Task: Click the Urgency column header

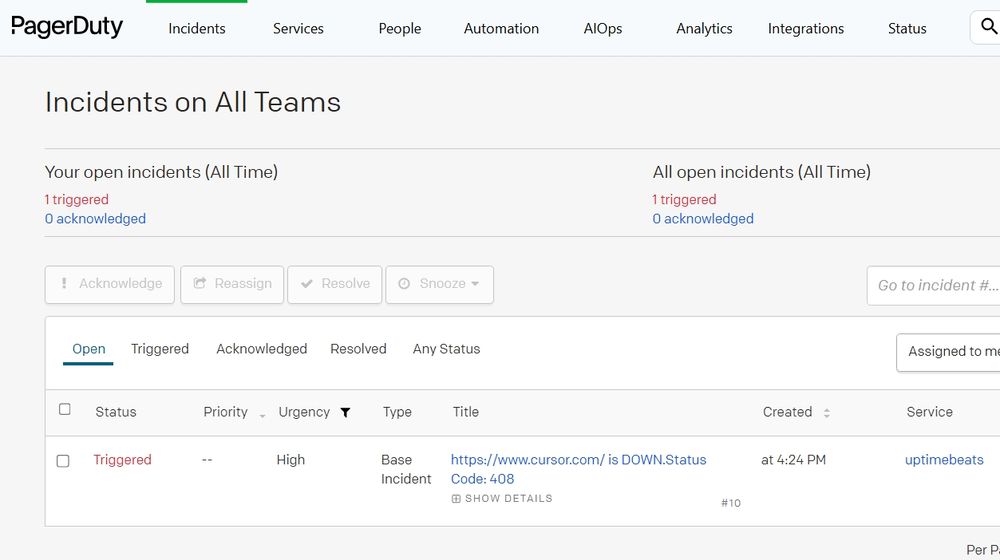Action: pyautogui.click(x=304, y=412)
